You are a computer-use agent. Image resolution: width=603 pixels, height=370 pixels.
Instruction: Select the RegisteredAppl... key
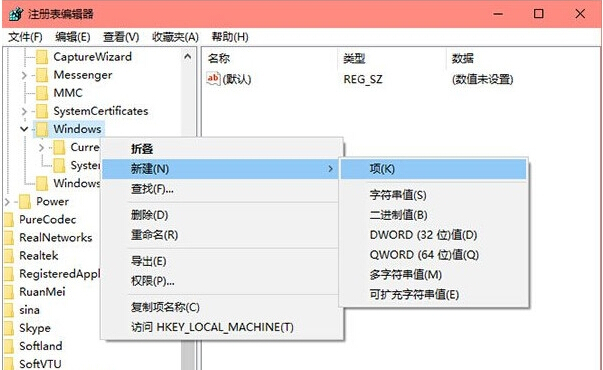(x=60, y=274)
